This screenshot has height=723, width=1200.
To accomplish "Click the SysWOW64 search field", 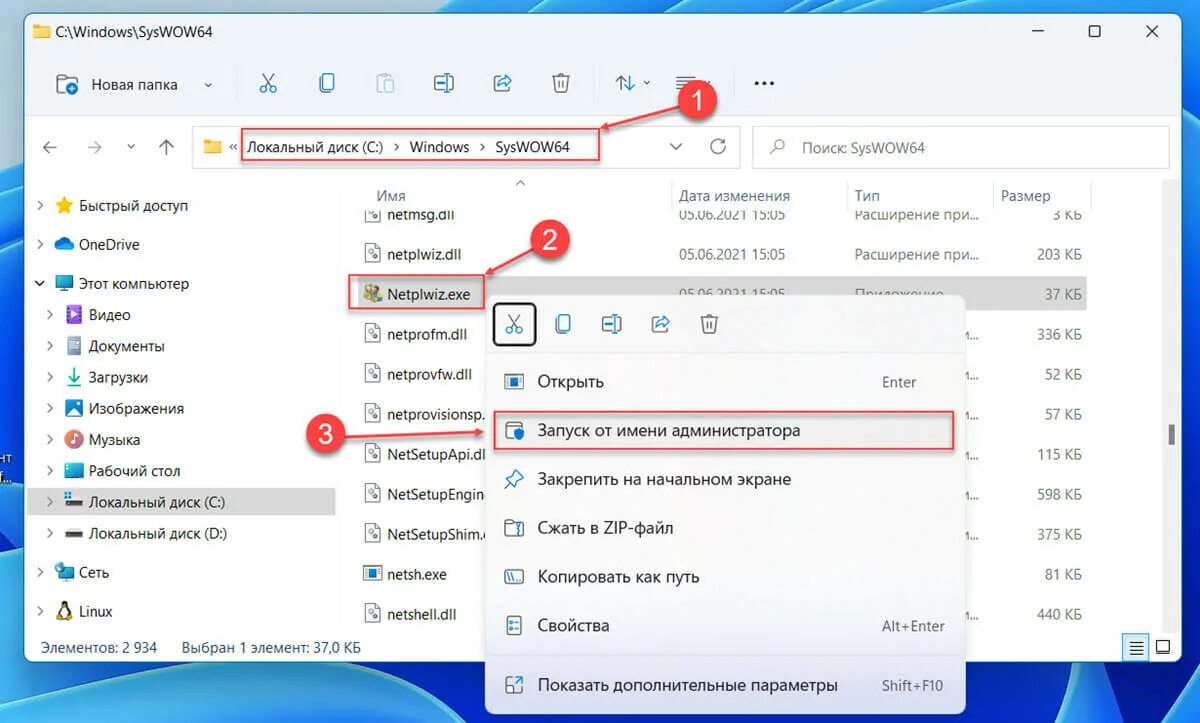I will (x=960, y=147).
